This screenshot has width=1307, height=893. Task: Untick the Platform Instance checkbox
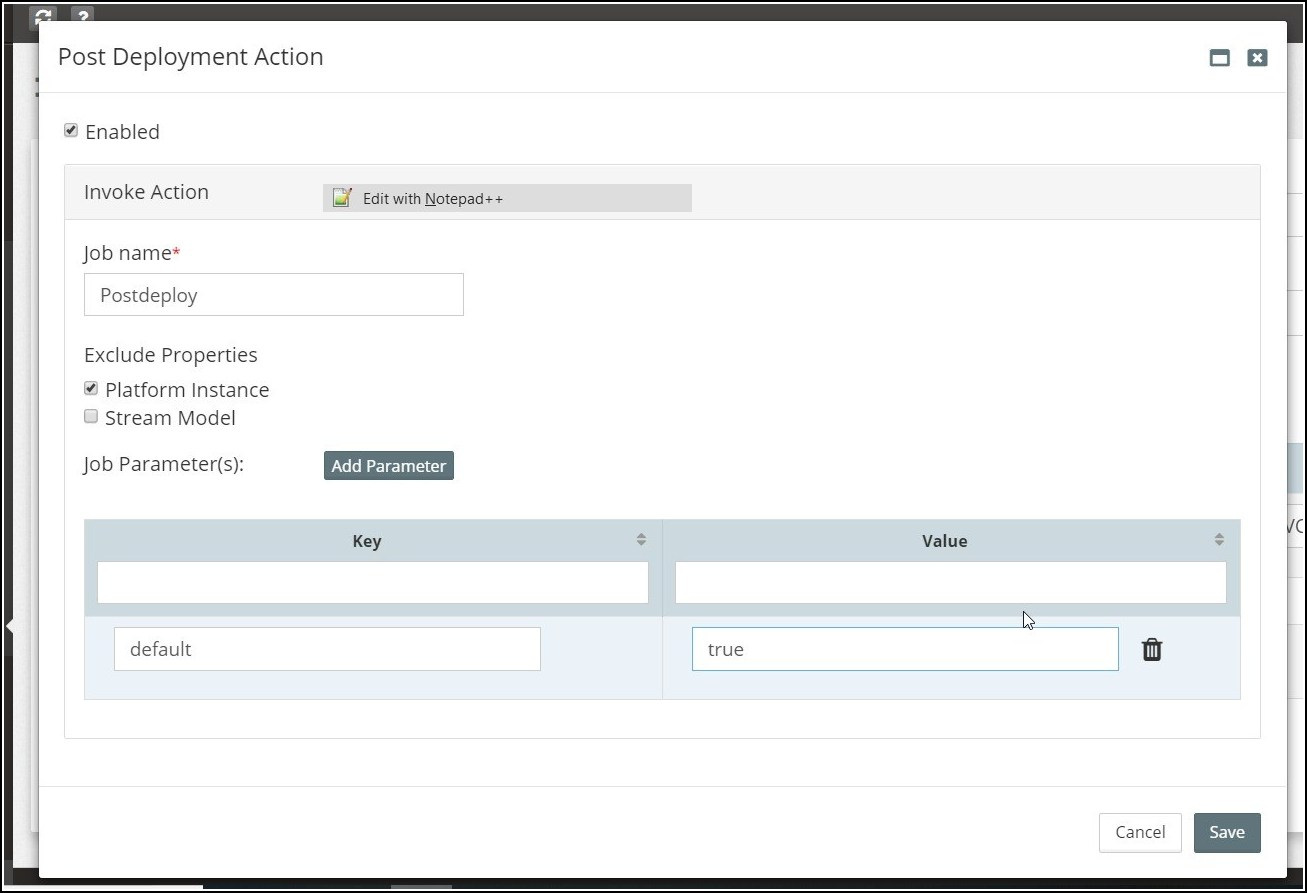pyautogui.click(x=91, y=389)
